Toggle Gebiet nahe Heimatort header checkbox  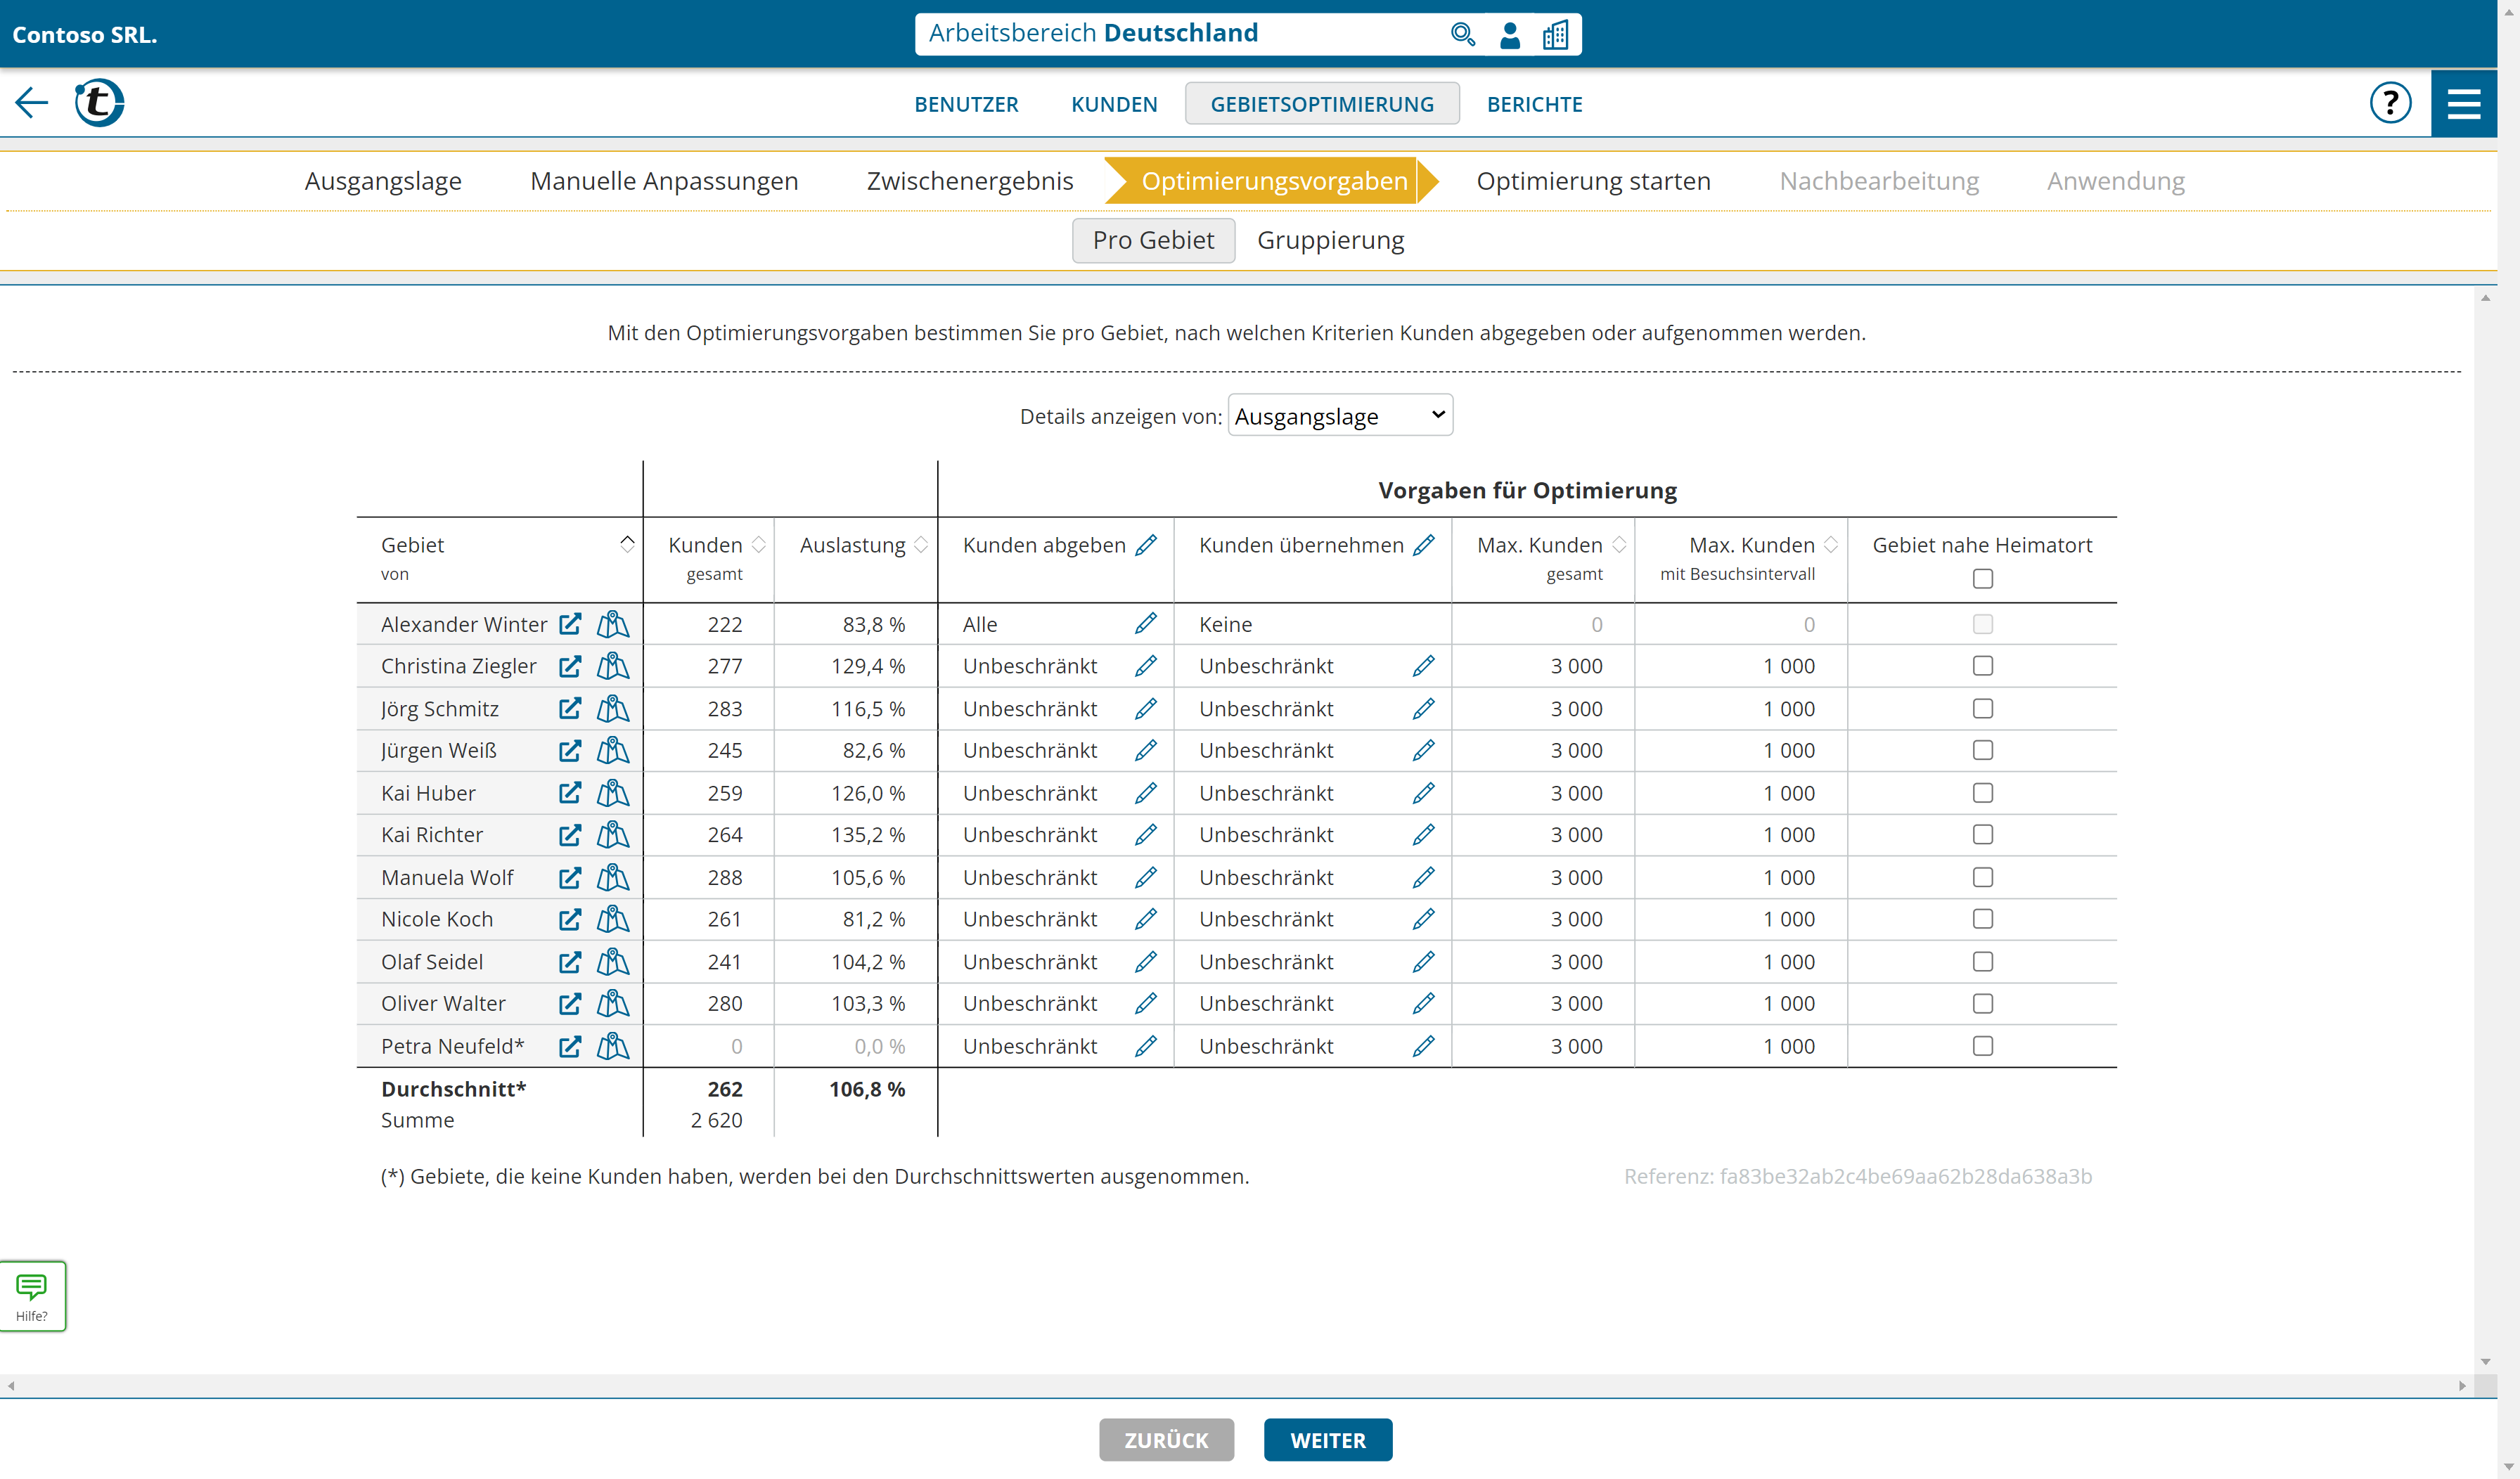[x=1983, y=579]
